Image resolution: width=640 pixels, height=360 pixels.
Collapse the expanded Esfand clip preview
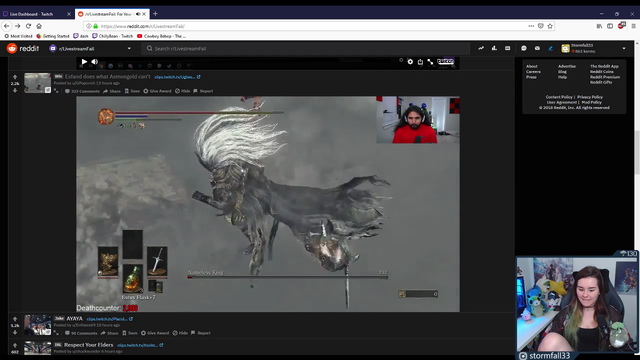[x=56, y=91]
